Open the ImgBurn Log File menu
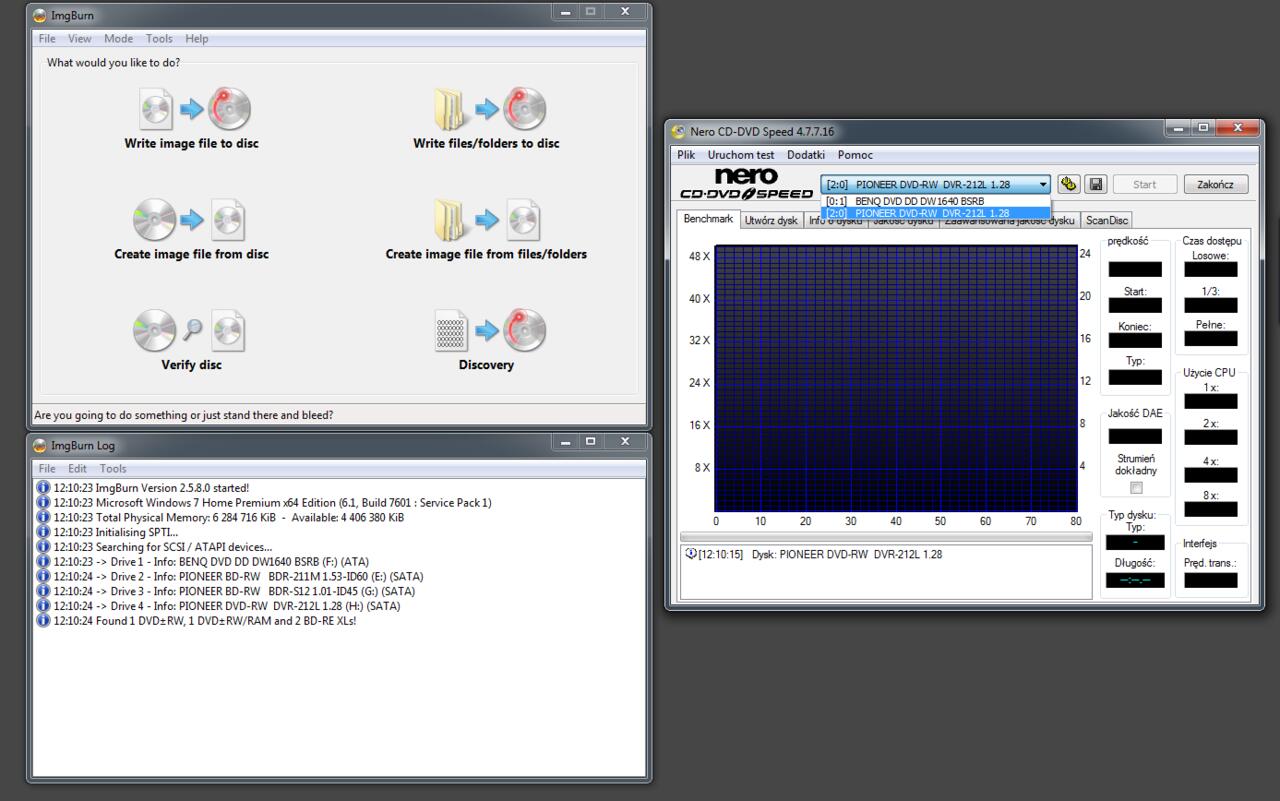The height and width of the screenshot is (801, 1280). 47,468
